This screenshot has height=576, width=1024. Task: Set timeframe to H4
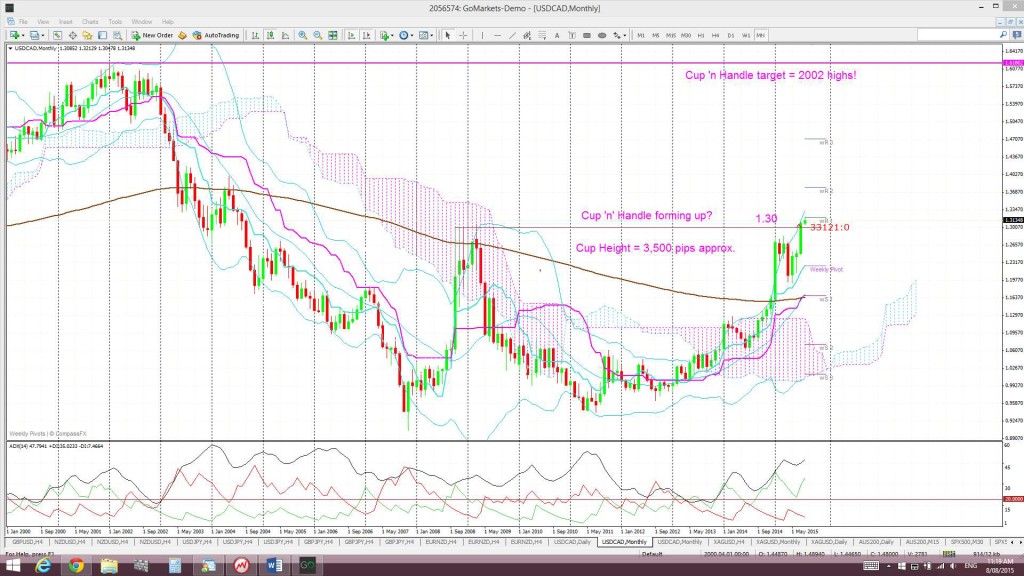715,35
